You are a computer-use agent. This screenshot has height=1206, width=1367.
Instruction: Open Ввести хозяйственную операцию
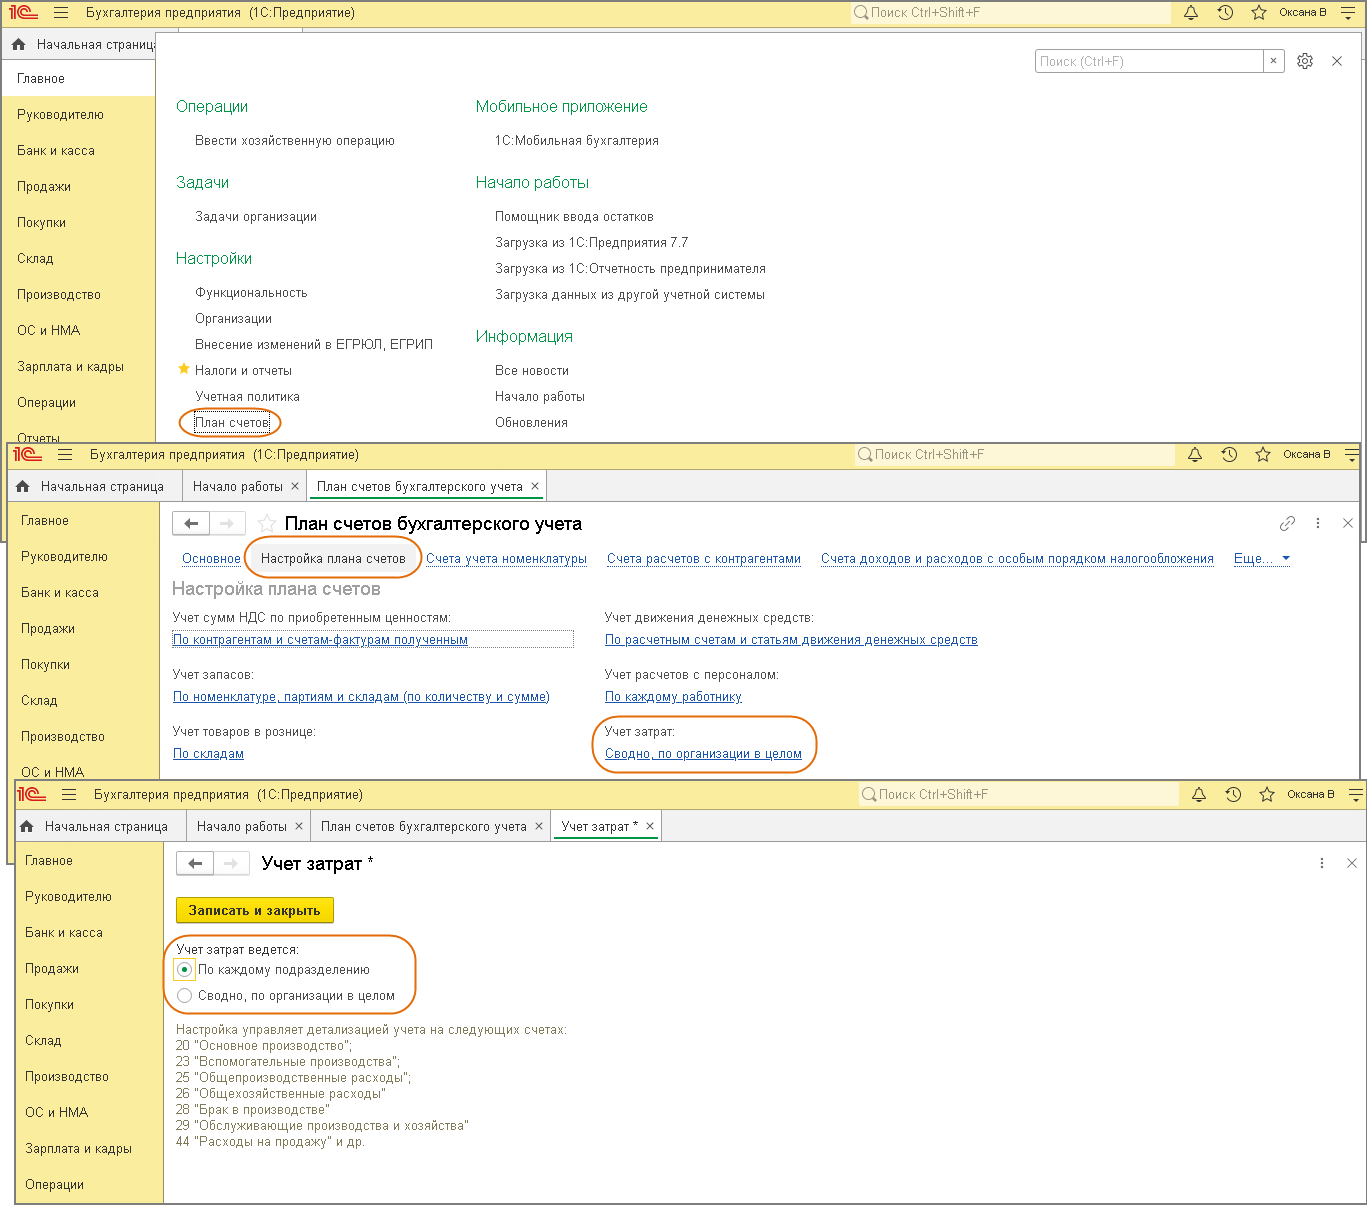click(x=295, y=141)
